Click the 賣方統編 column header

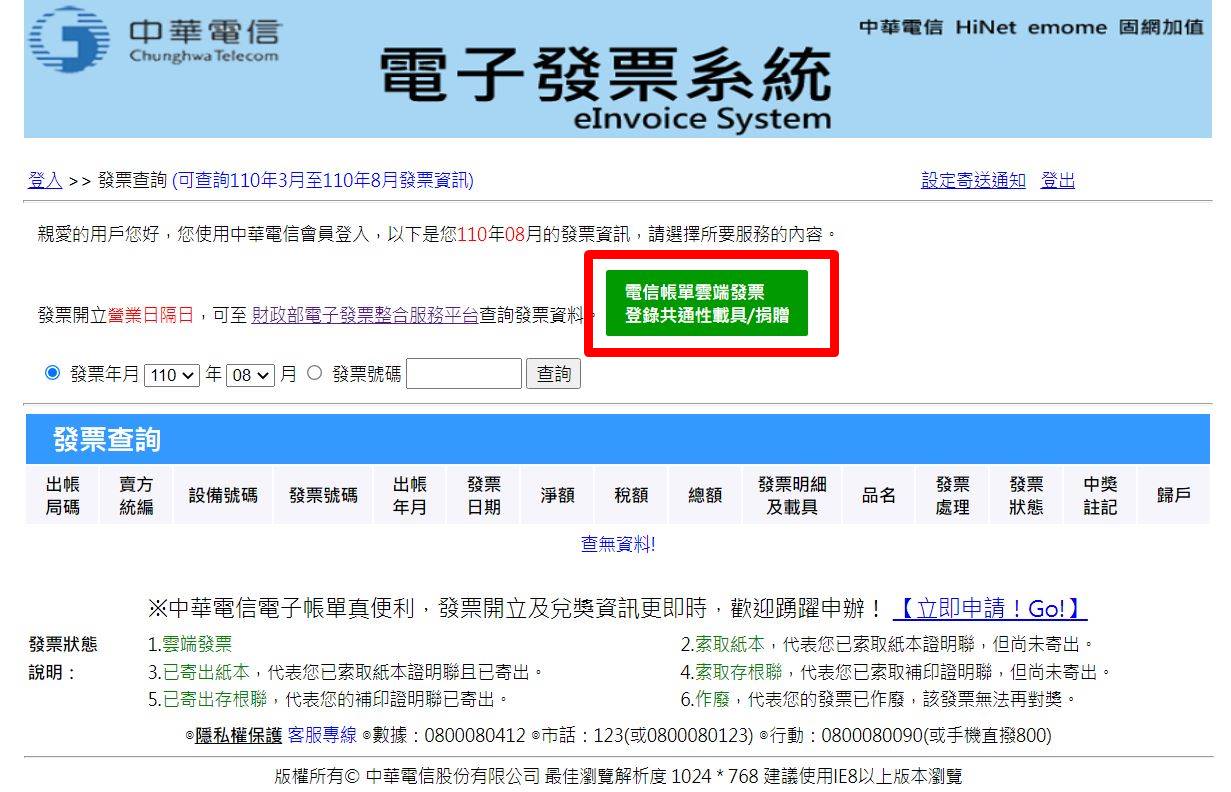[137, 495]
